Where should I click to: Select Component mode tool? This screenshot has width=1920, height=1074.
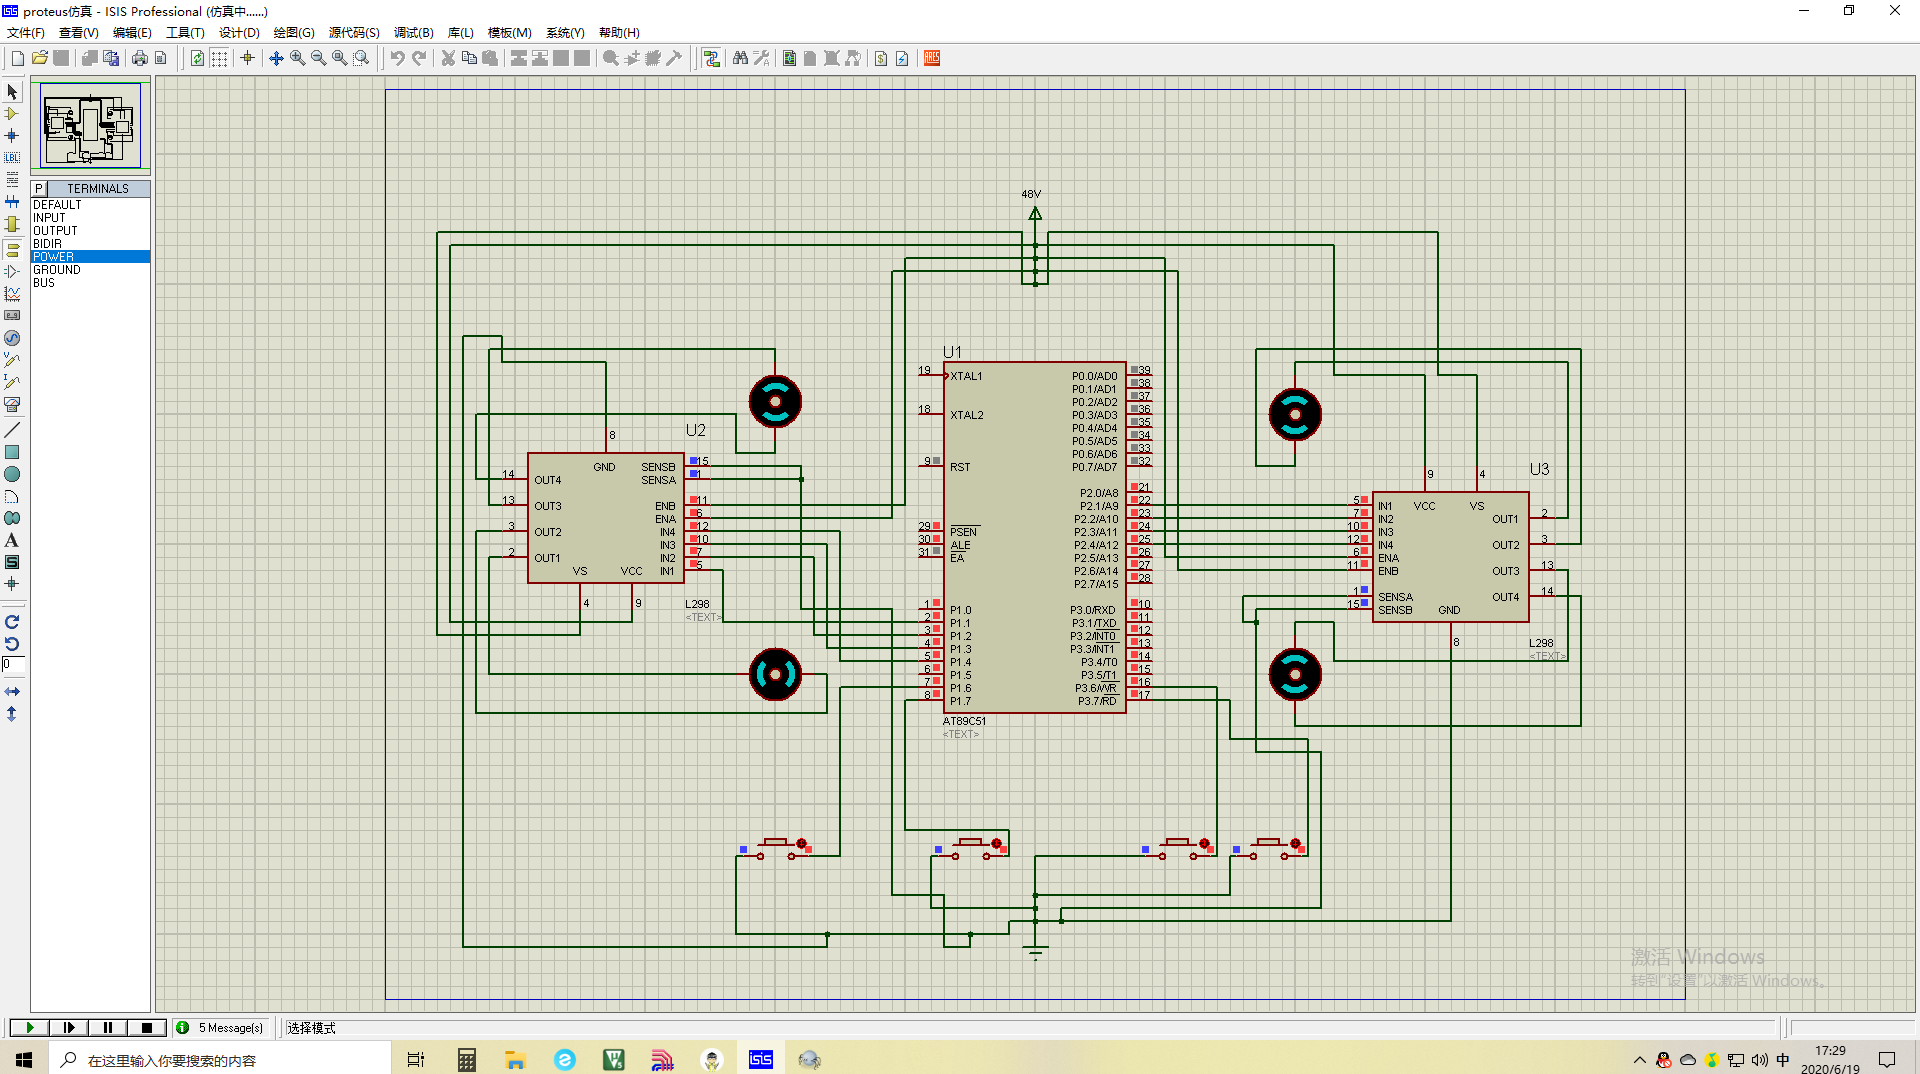point(12,114)
